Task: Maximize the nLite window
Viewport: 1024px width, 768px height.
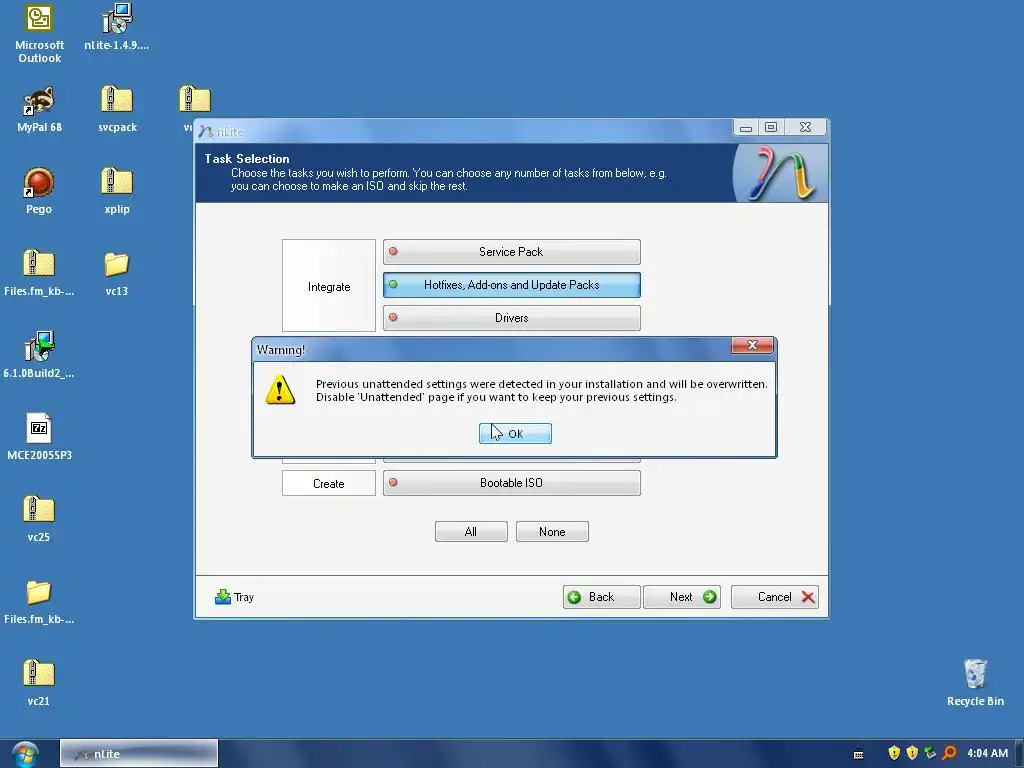Action: (771, 128)
